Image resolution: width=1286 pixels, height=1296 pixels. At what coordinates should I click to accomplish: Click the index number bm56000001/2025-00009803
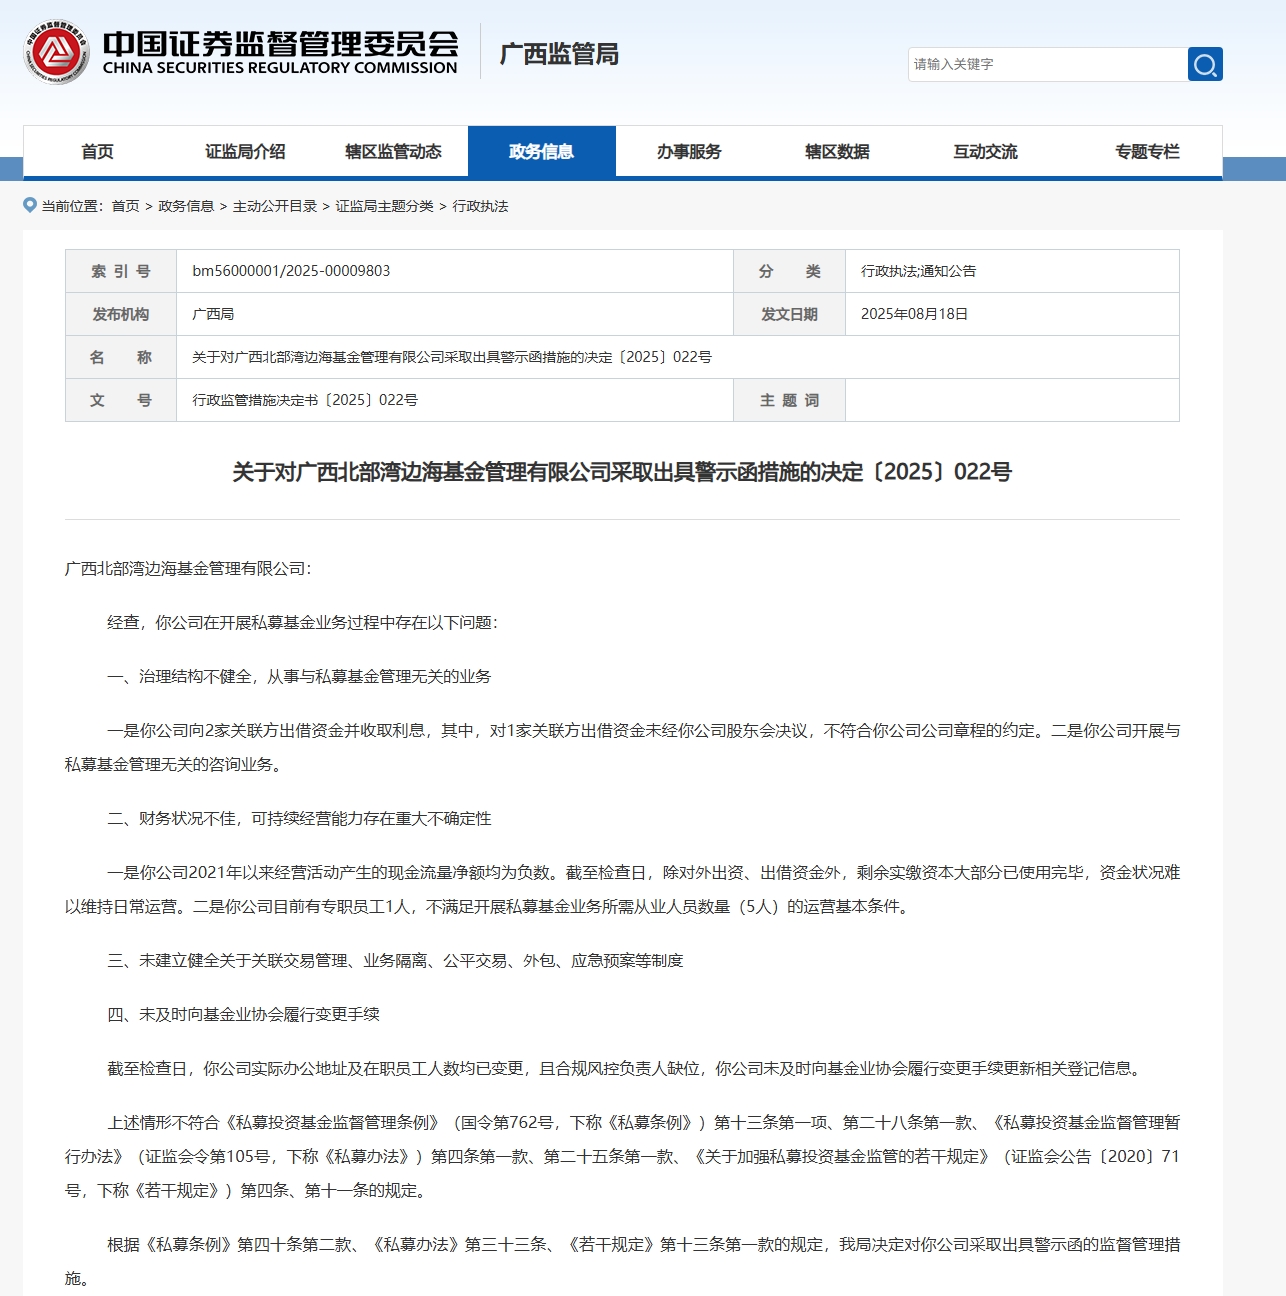click(x=291, y=271)
